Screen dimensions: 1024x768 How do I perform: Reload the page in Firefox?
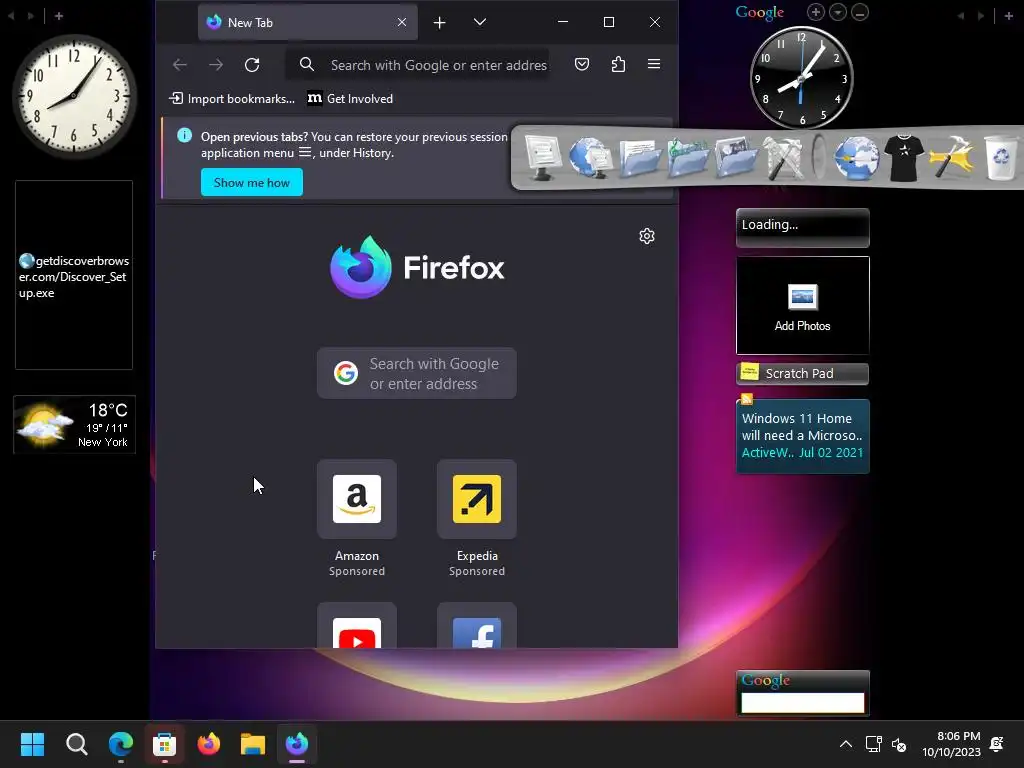tap(252, 65)
